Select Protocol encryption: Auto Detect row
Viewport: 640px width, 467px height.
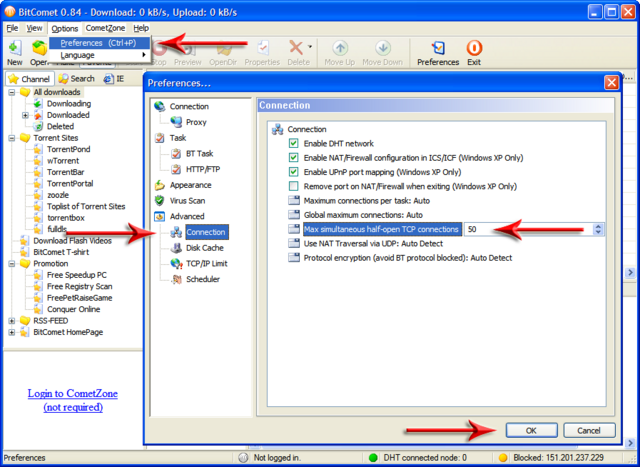[x=408, y=258]
